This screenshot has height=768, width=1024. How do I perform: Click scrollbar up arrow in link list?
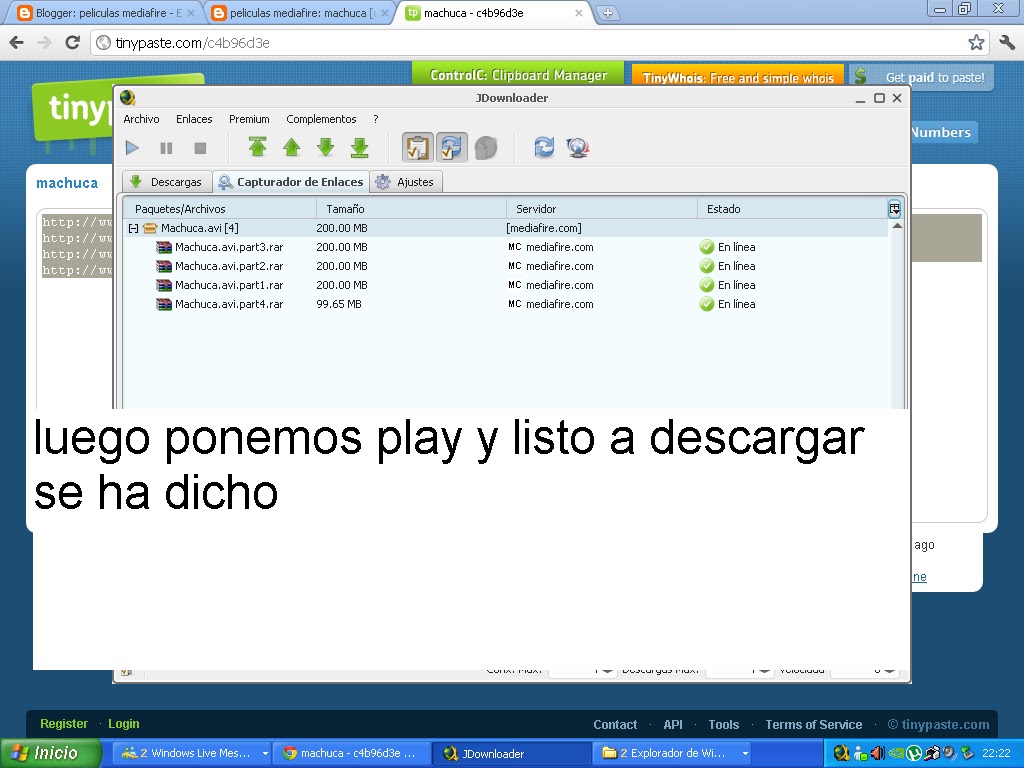897,225
